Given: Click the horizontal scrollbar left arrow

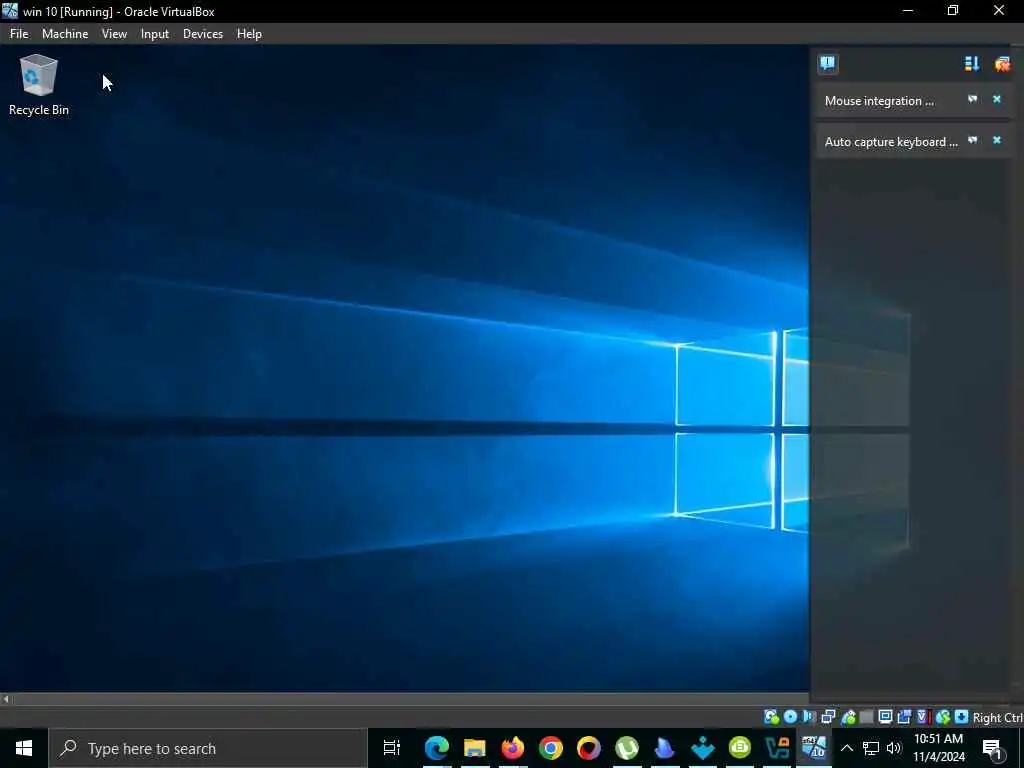Looking at the screenshot, I should coord(6,699).
